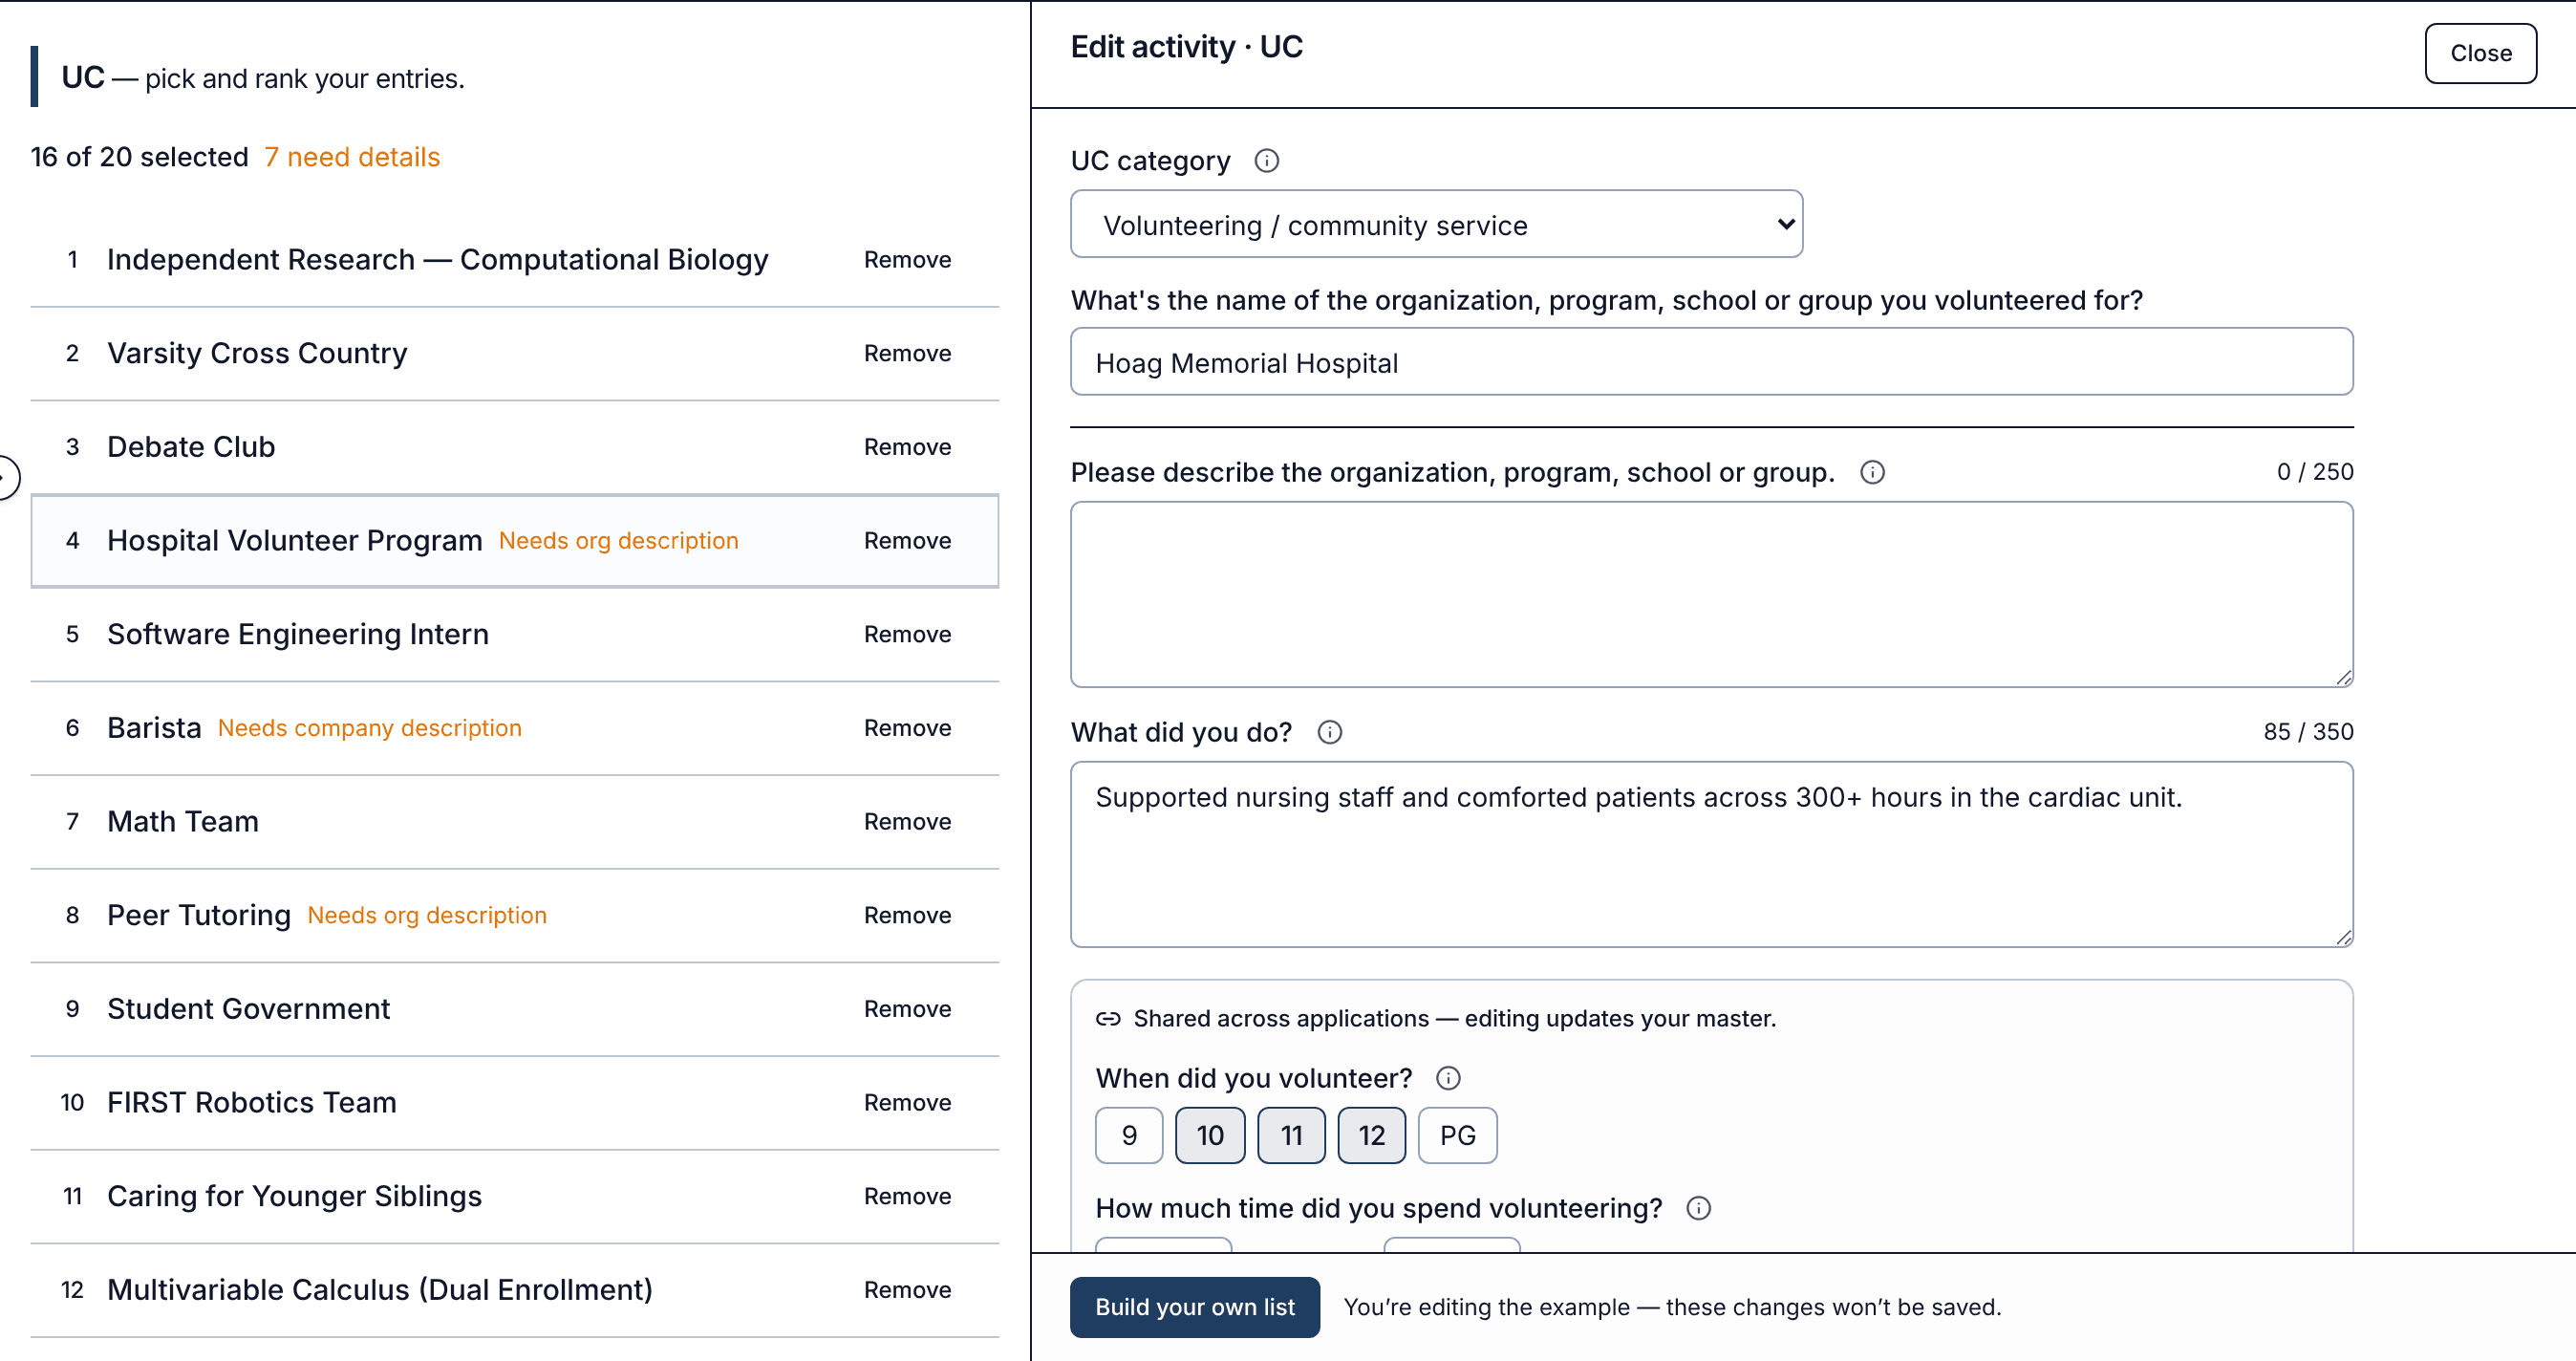Show info for time spent volunteering question
2576x1361 pixels.
[x=1698, y=1208]
